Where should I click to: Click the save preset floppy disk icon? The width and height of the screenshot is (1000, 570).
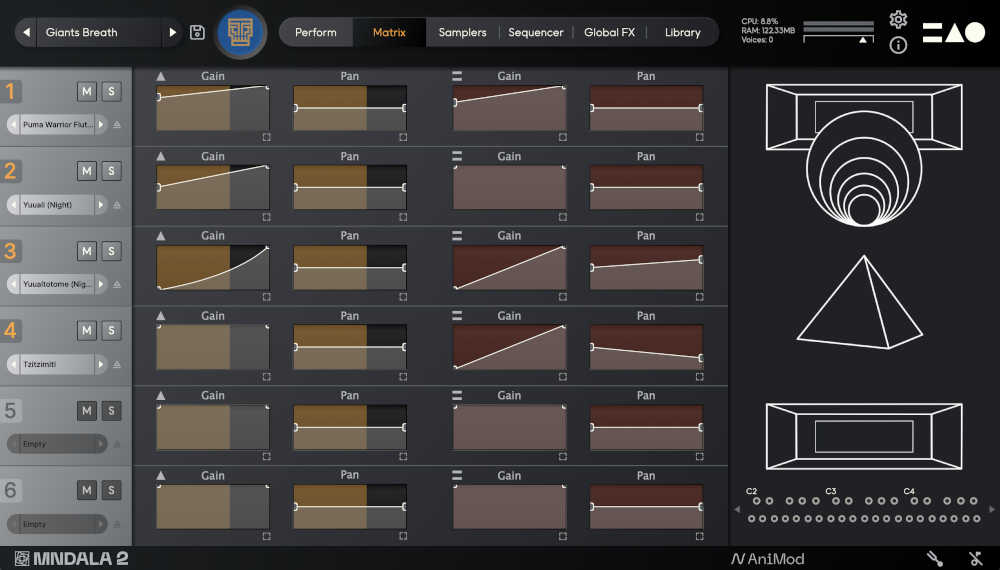point(197,32)
